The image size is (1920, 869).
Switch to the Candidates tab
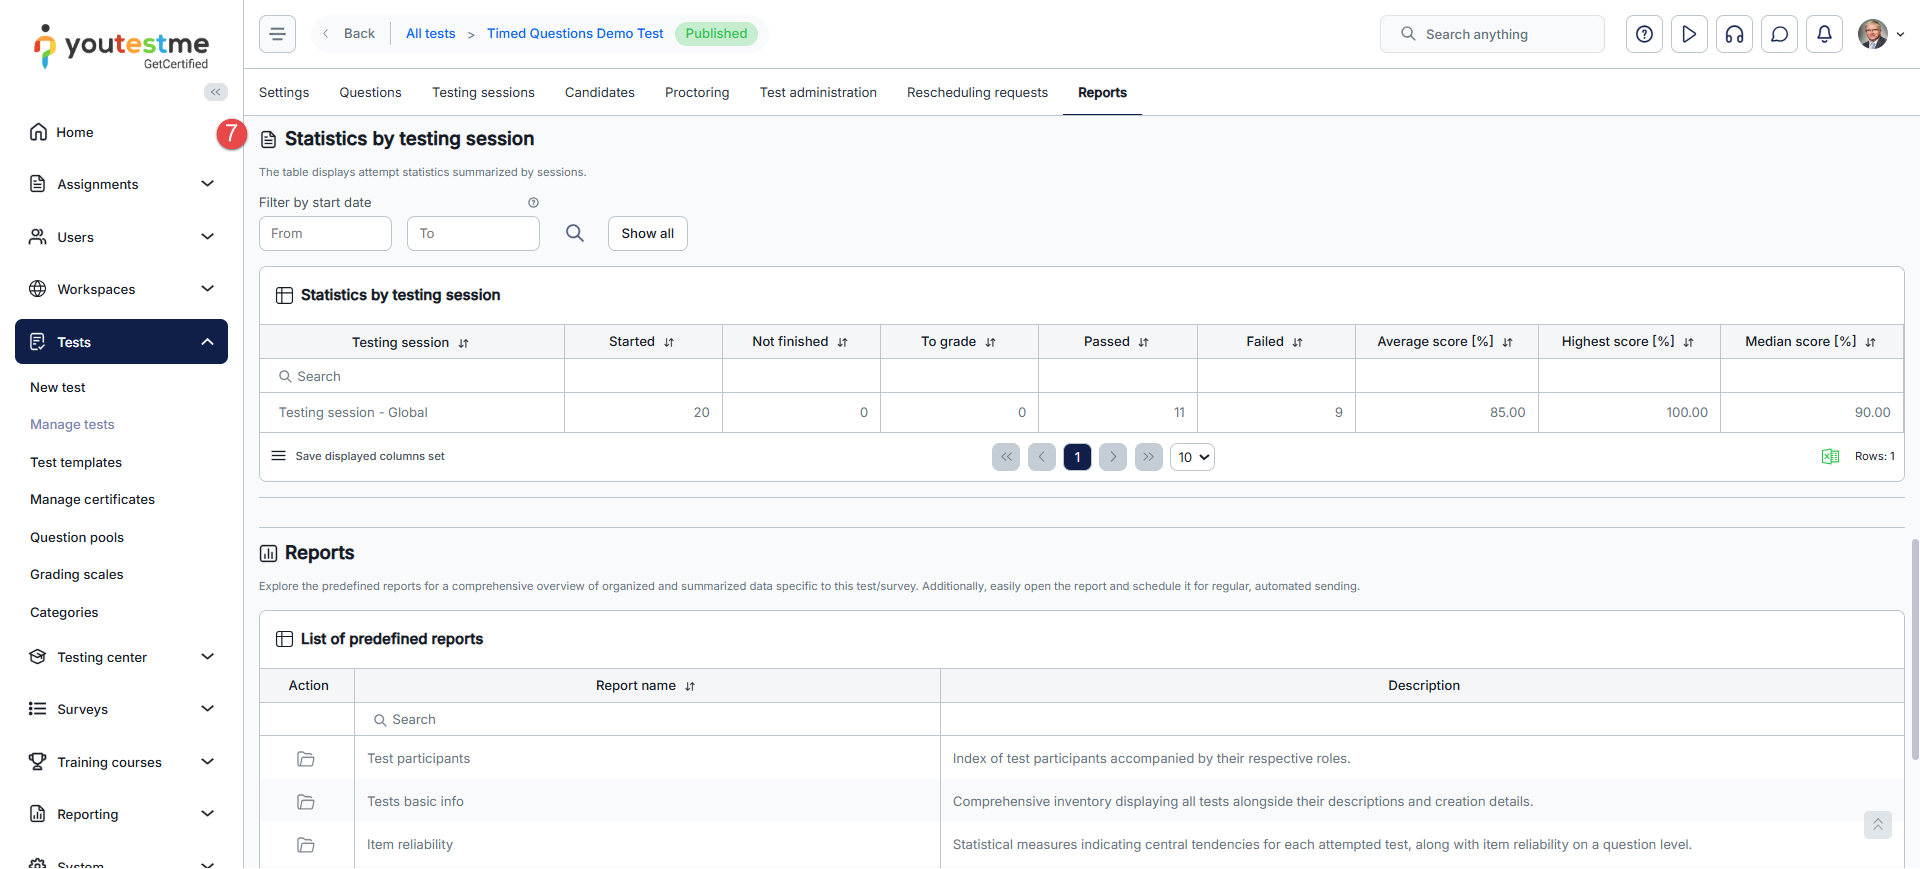(x=599, y=92)
